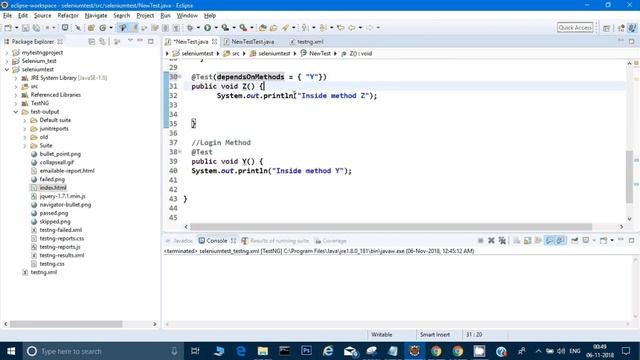Open Package Explorer view menu triangle
Viewport: 640px width, 360px height.
coord(130,41)
